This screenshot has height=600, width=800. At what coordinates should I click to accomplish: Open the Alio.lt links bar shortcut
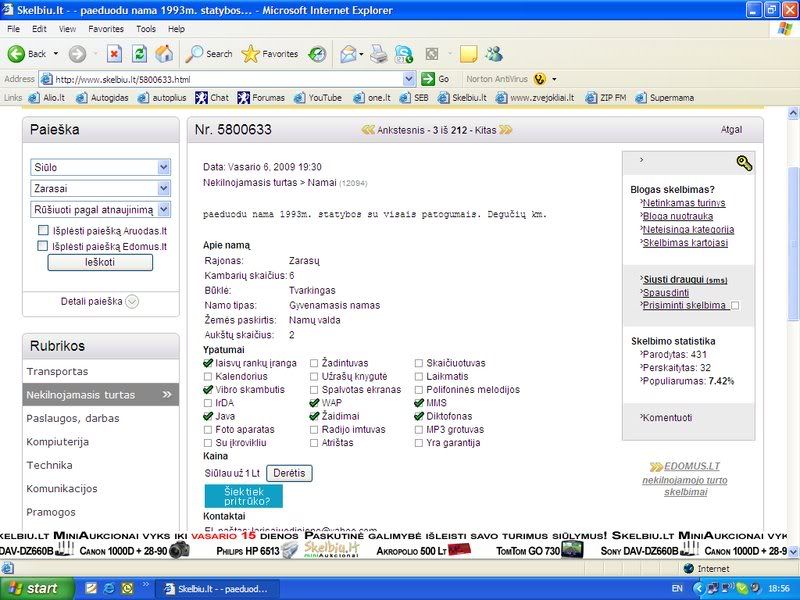[x=47, y=97]
